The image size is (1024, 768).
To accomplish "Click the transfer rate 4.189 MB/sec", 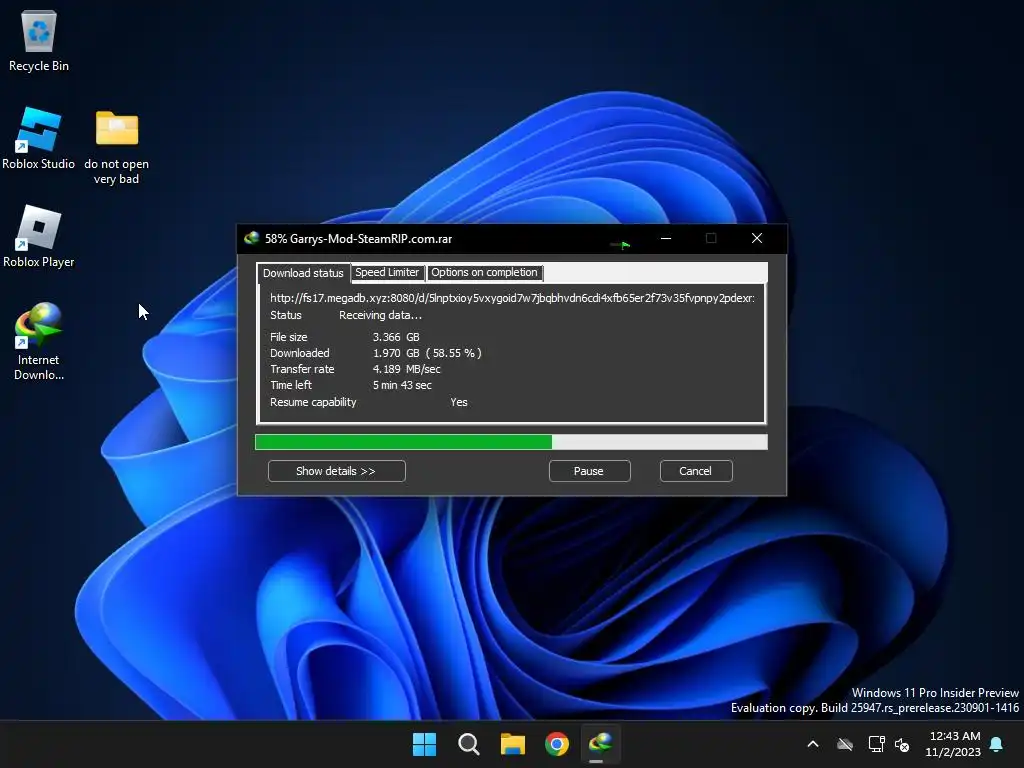I will tap(406, 369).
